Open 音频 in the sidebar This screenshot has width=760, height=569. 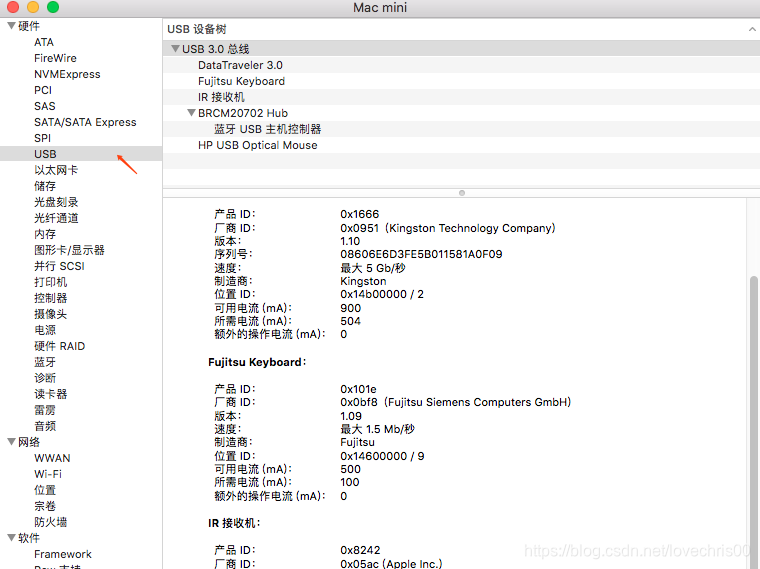45,426
